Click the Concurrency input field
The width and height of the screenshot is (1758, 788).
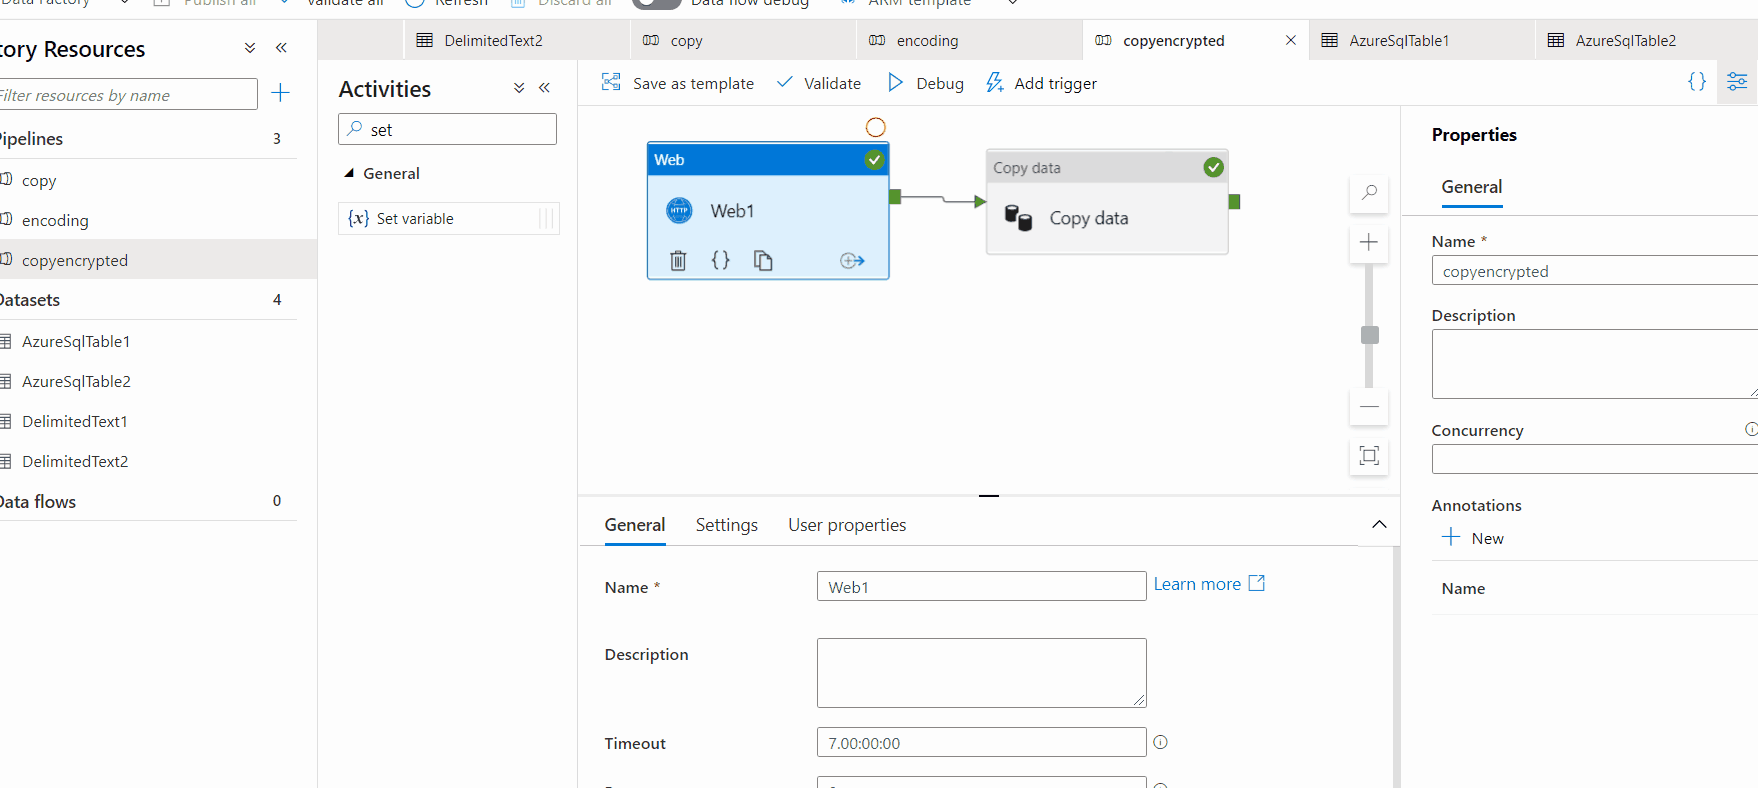[1595, 459]
